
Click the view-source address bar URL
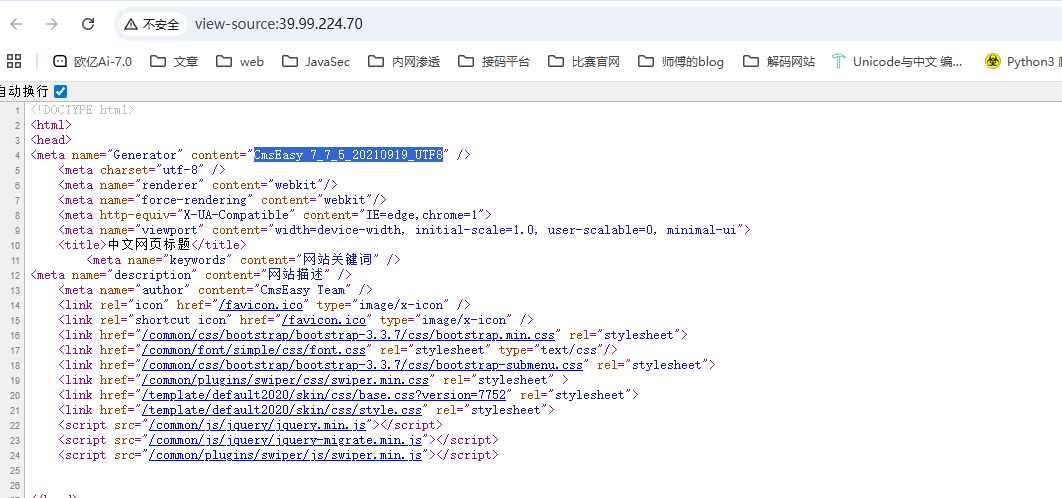(278, 24)
